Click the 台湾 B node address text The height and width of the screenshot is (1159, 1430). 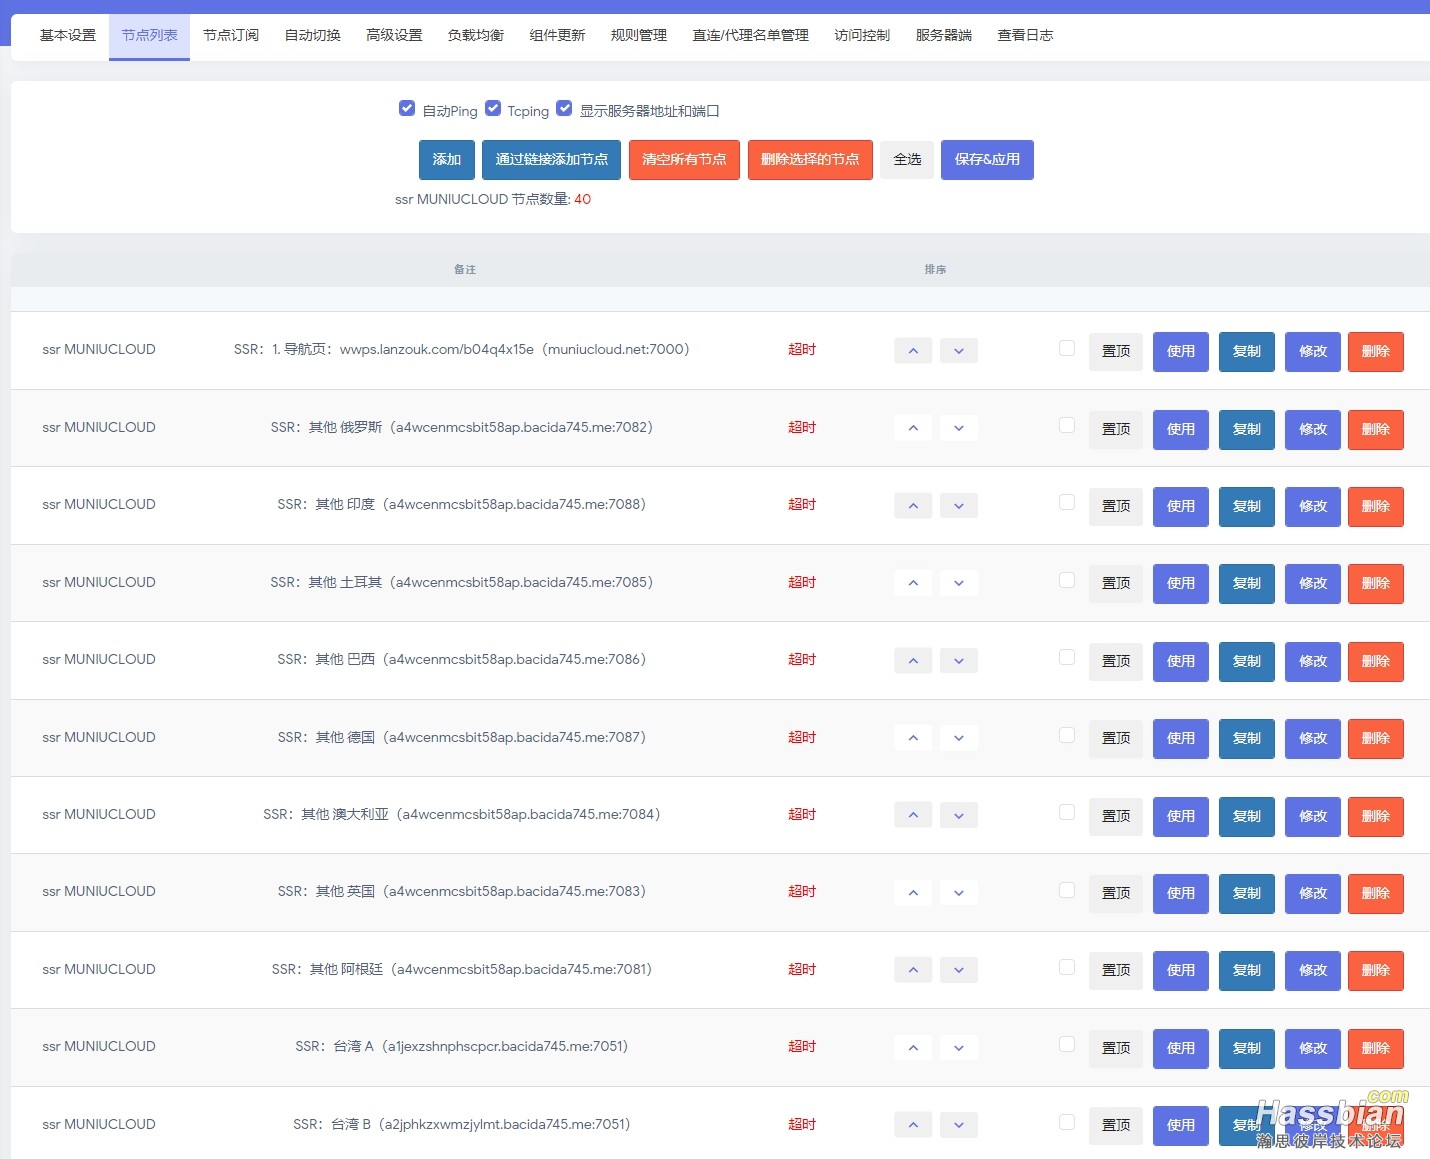pyautogui.click(x=461, y=1124)
